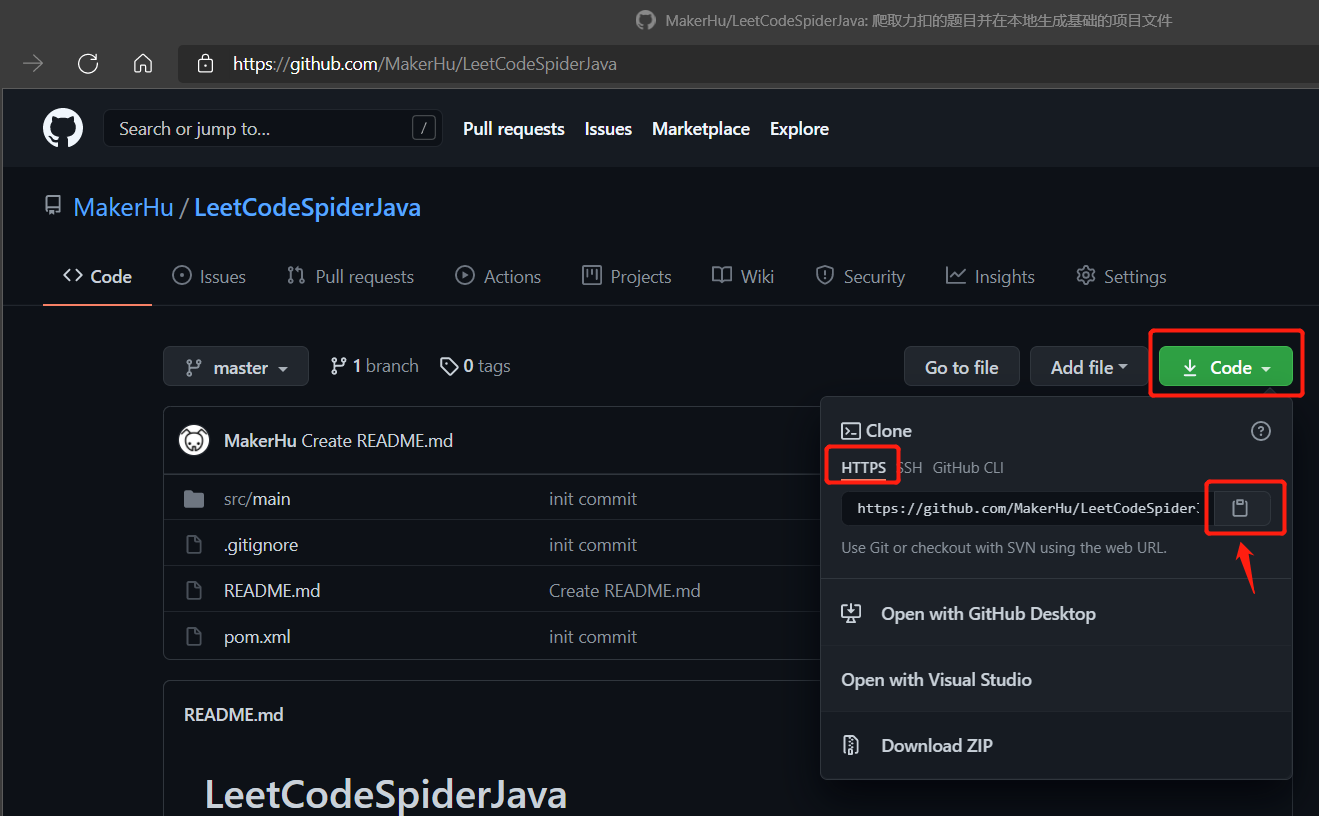
Task: Switch to the Actions tab
Action: pos(498,277)
